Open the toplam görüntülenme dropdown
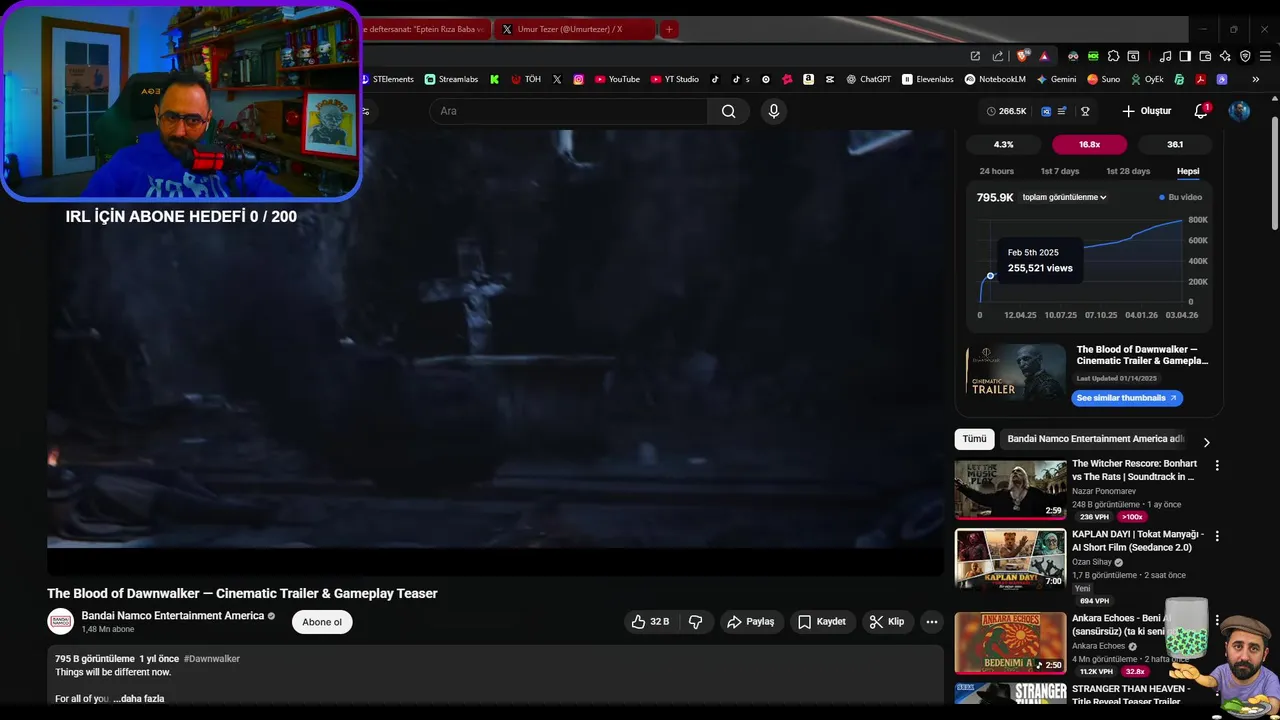Image resolution: width=1280 pixels, height=720 pixels. click(x=1064, y=197)
